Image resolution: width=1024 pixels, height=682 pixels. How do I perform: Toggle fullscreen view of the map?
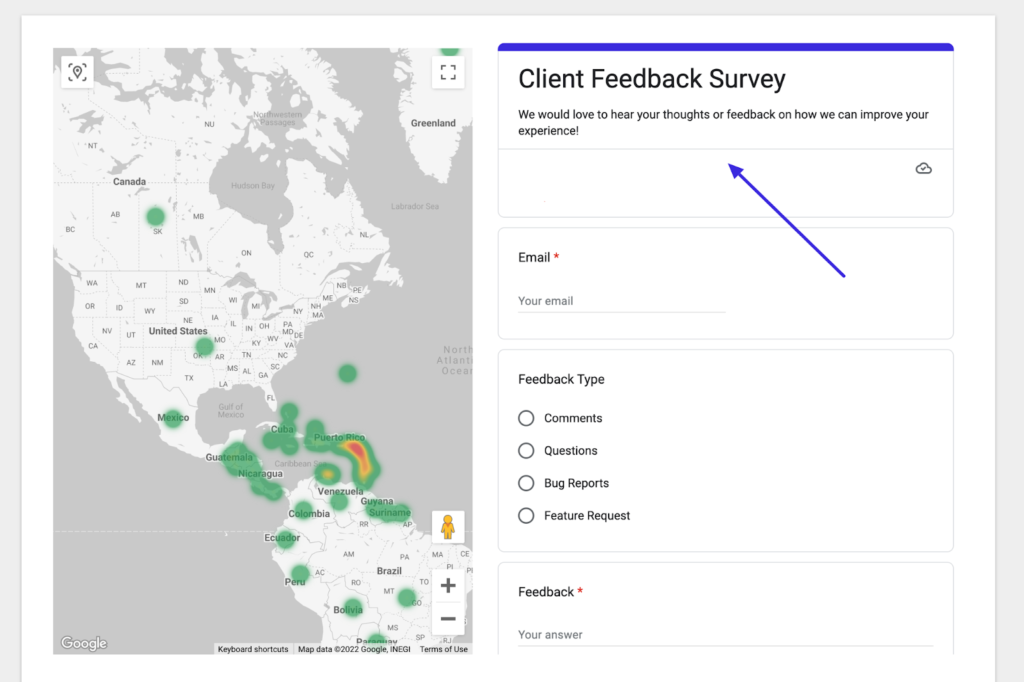tap(447, 72)
